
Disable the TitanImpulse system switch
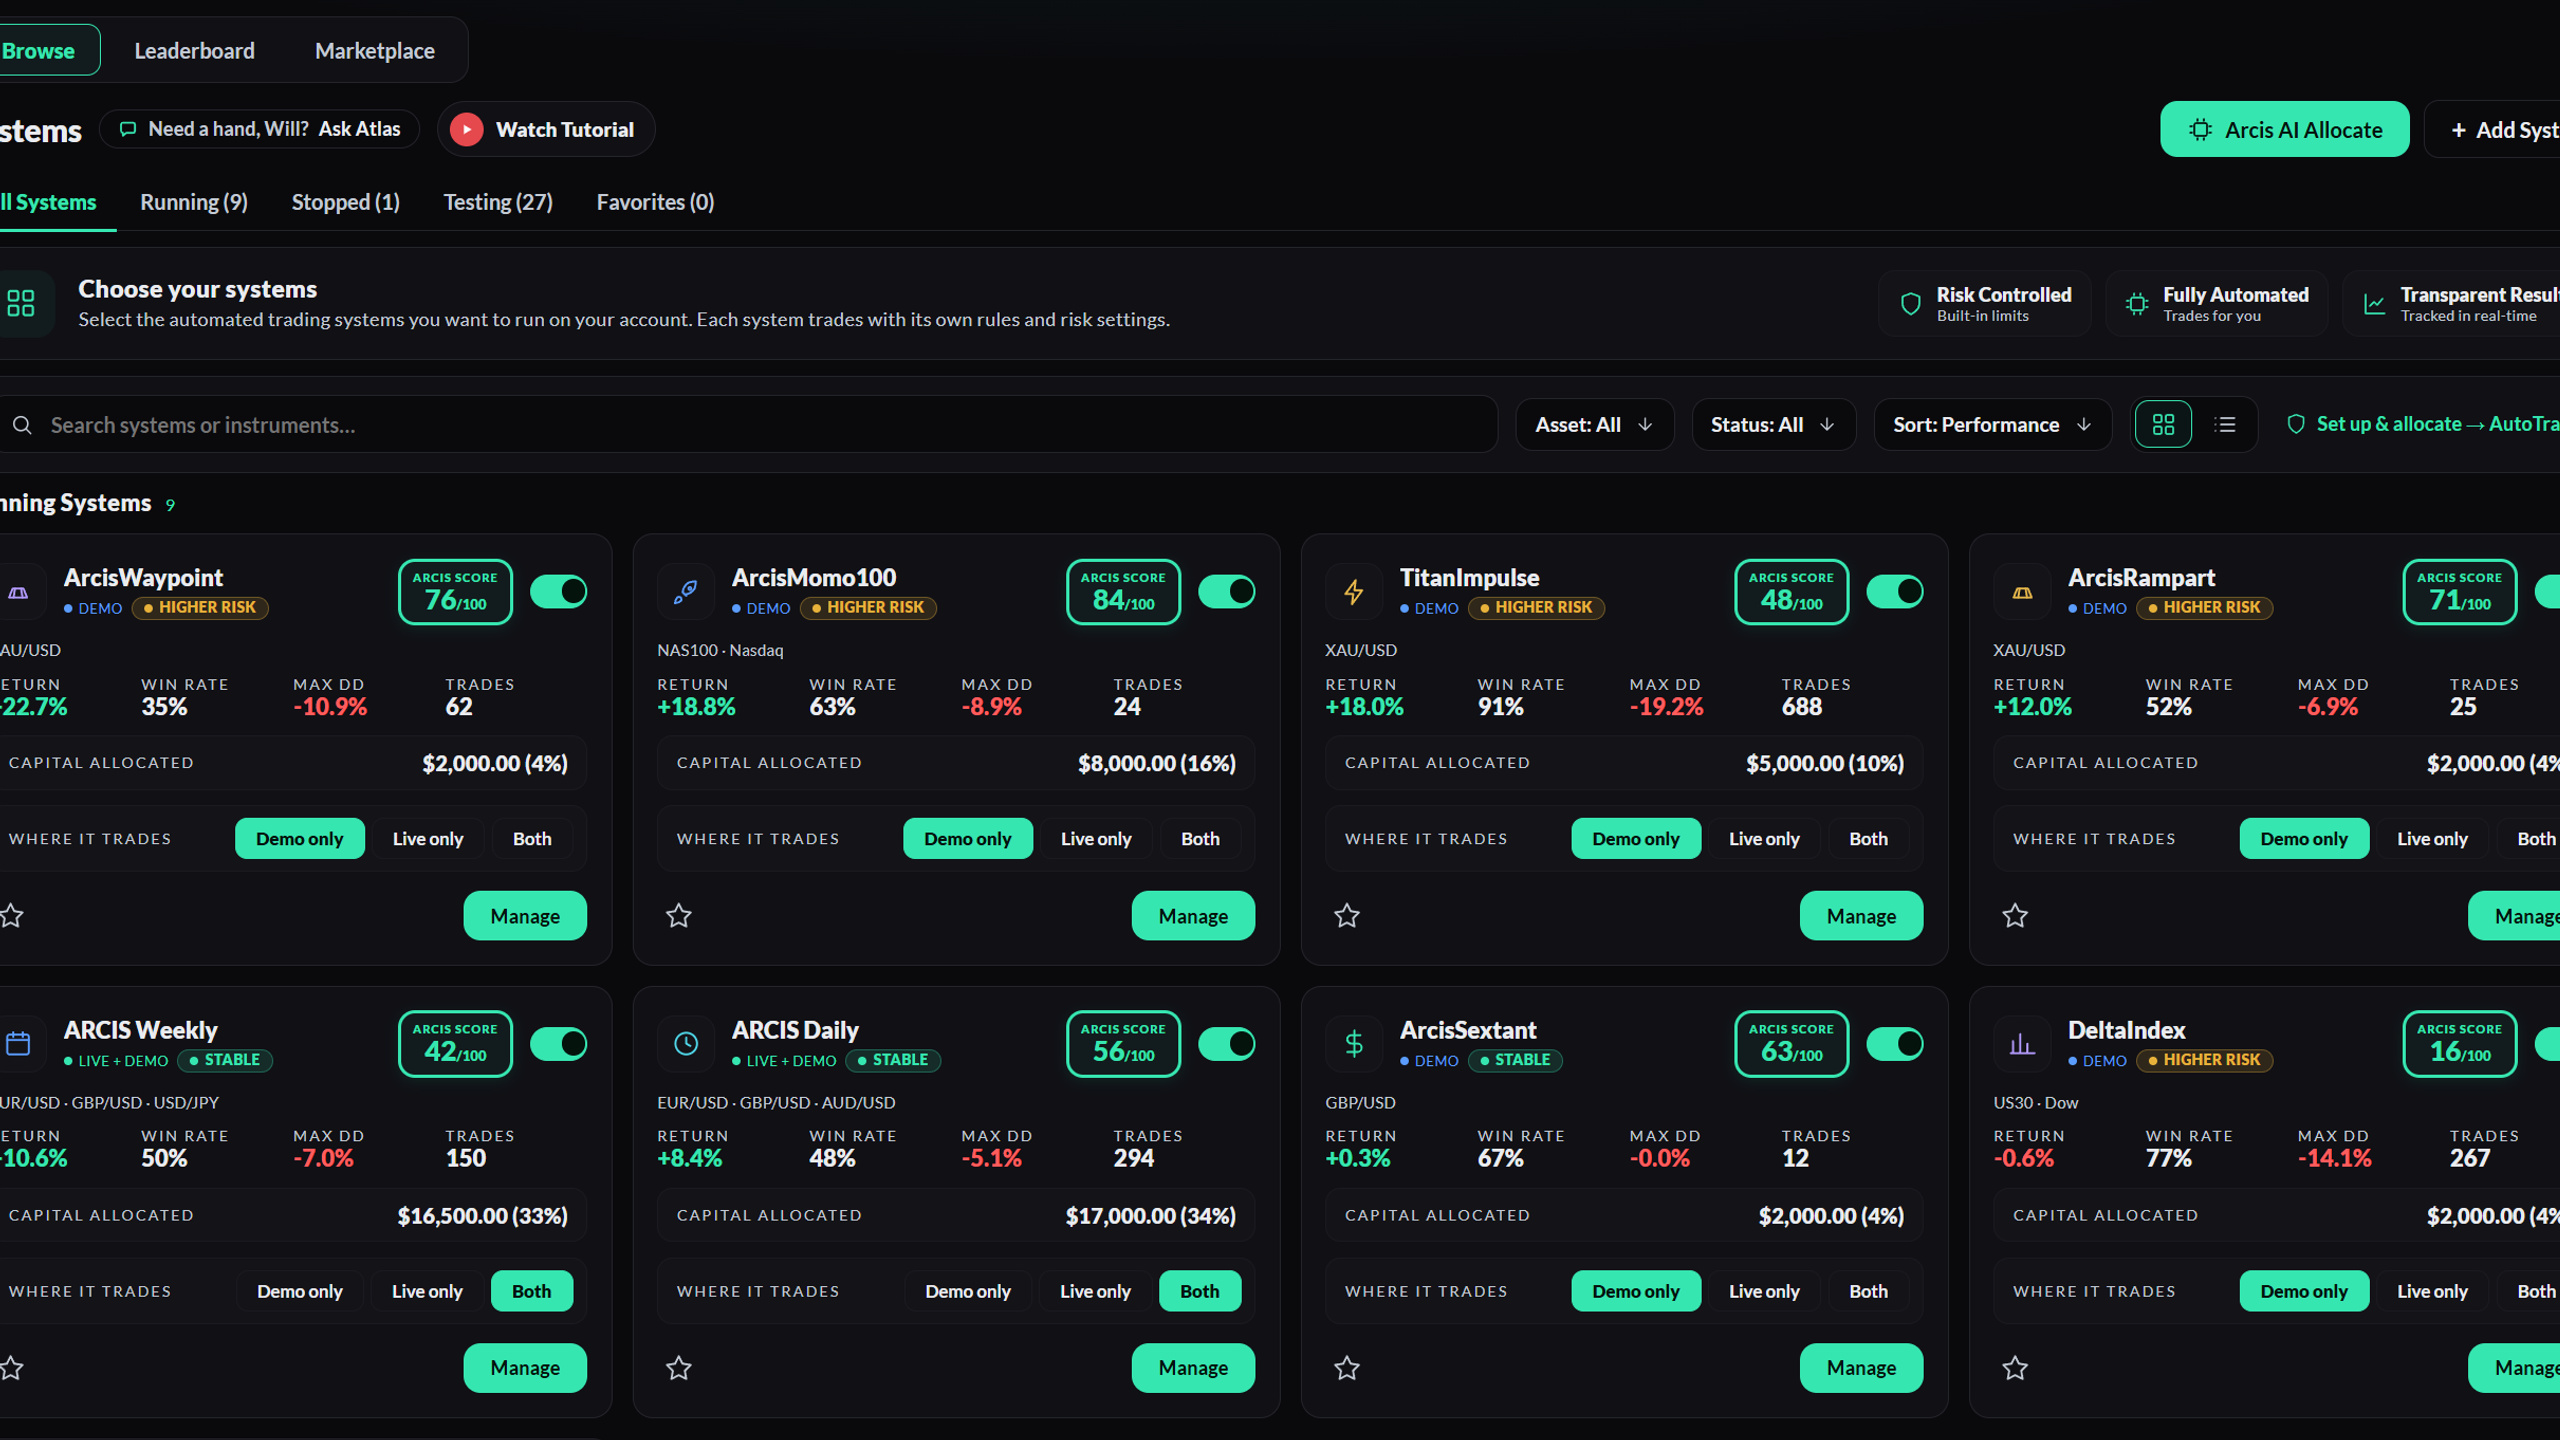(x=1895, y=591)
